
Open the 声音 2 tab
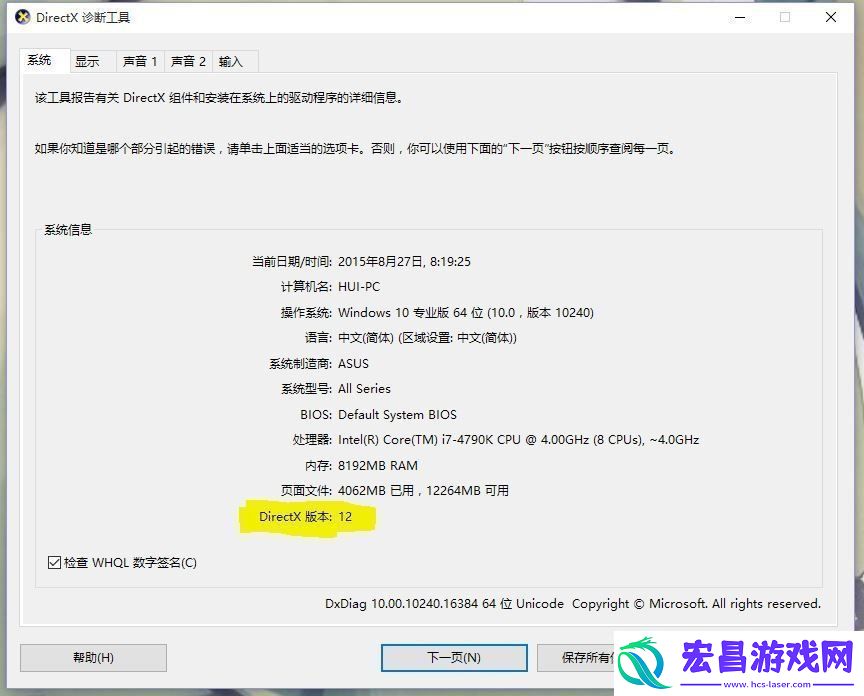coord(188,61)
